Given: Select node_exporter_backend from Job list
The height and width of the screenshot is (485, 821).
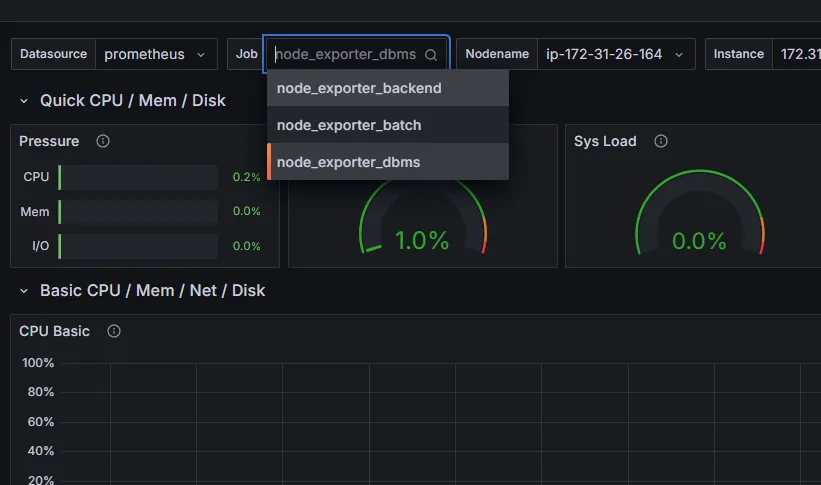Looking at the screenshot, I should [x=387, y=88].
